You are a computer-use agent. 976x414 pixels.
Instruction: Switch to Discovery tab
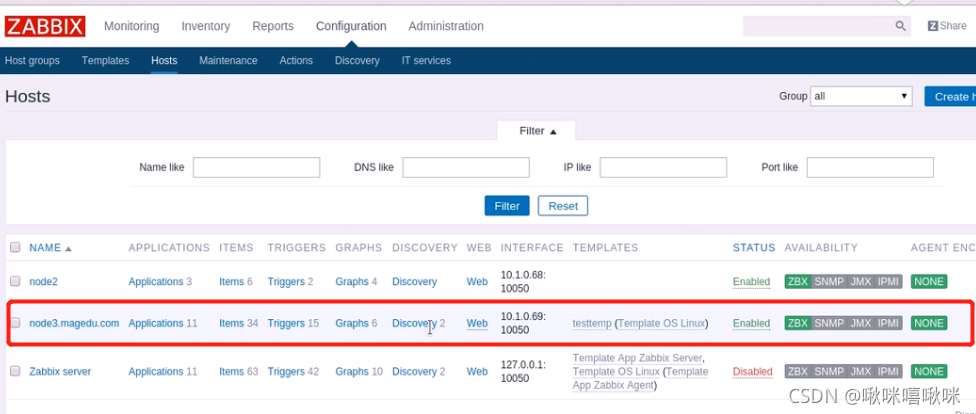[357, 60]
